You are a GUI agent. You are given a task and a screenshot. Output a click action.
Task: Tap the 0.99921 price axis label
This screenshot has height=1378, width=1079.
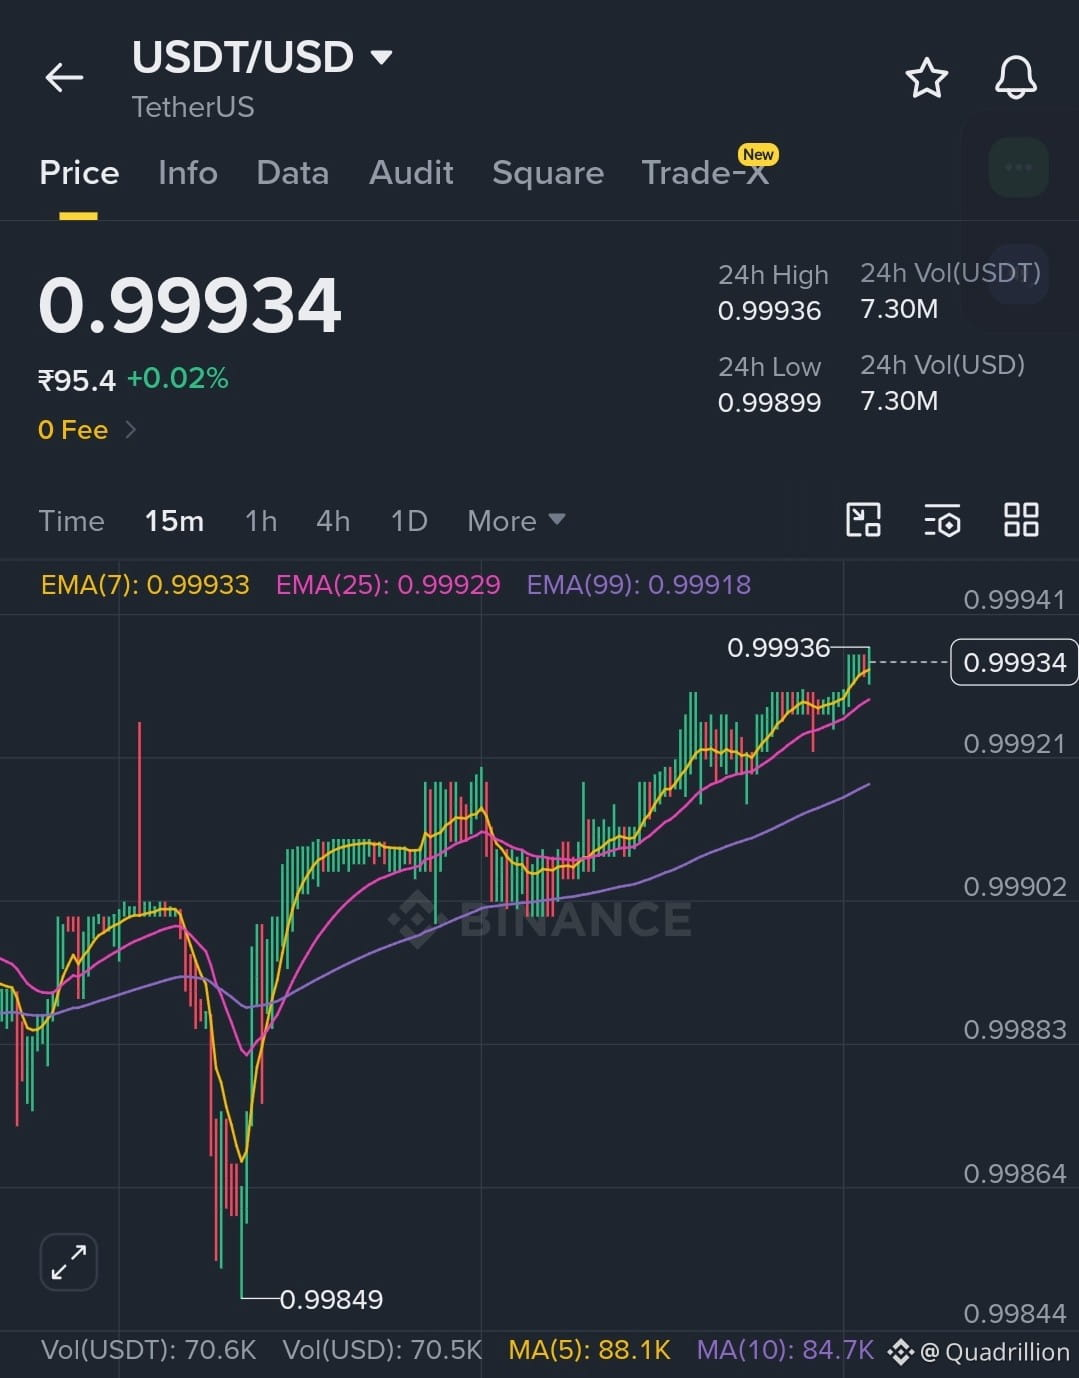[x=1014, y=744]
